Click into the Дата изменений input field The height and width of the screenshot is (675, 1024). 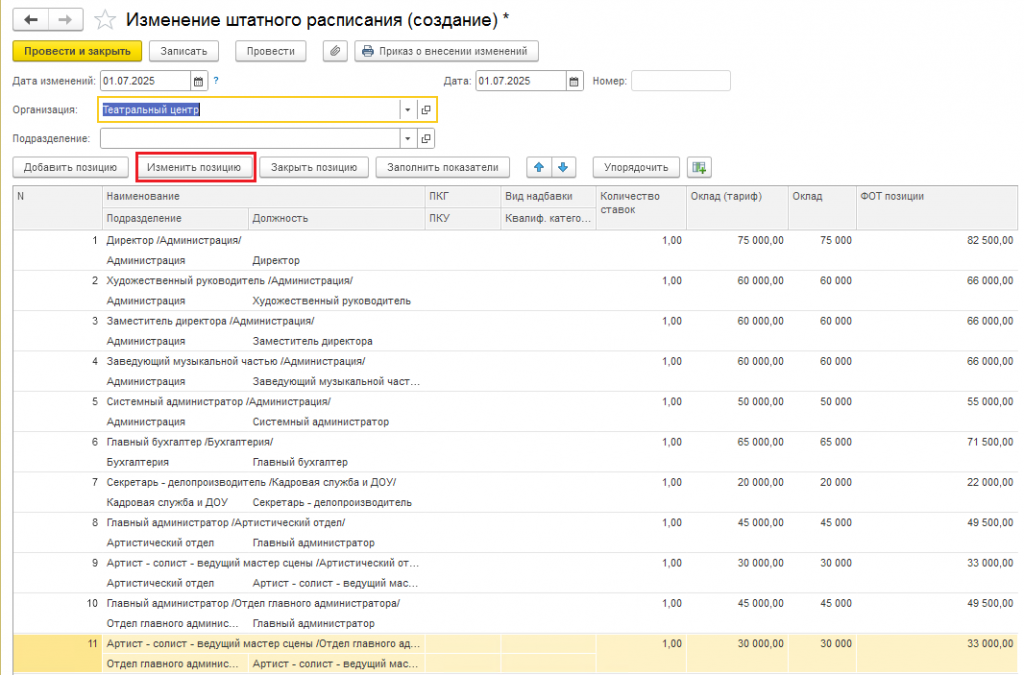point(145,81)
